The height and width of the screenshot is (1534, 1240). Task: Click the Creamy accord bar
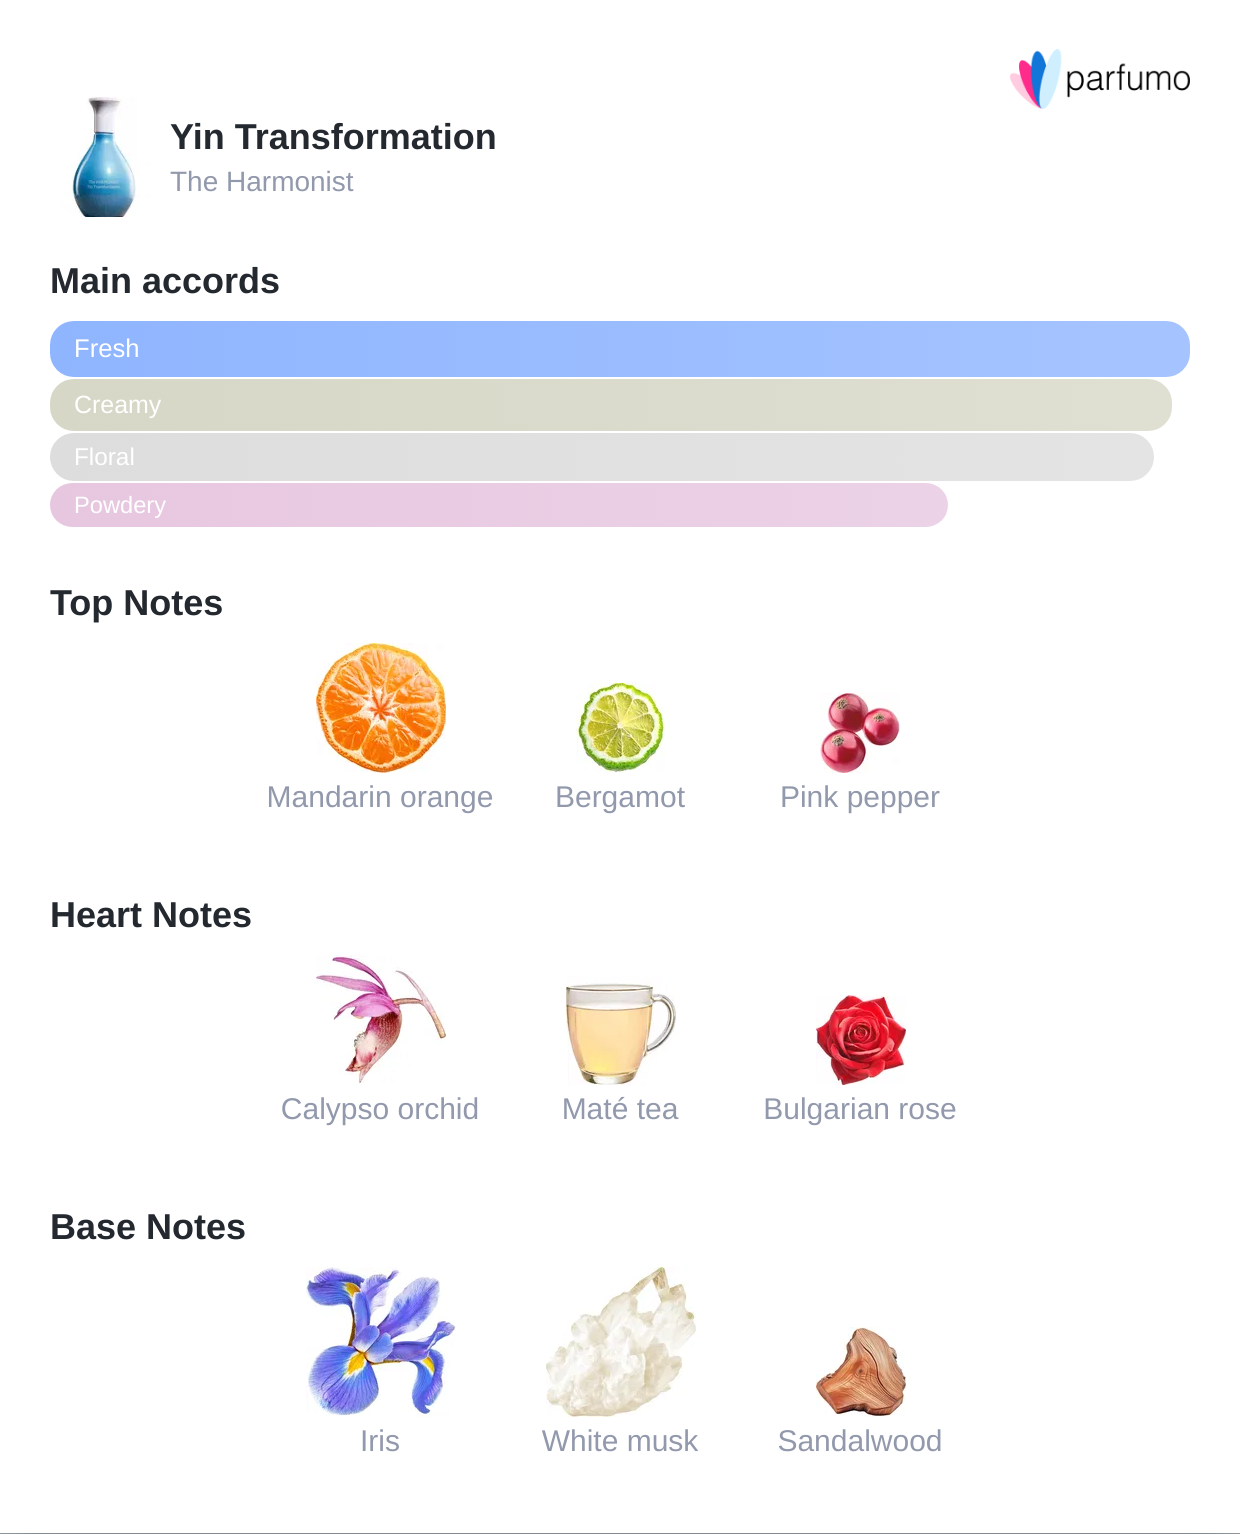coord(610,405)
